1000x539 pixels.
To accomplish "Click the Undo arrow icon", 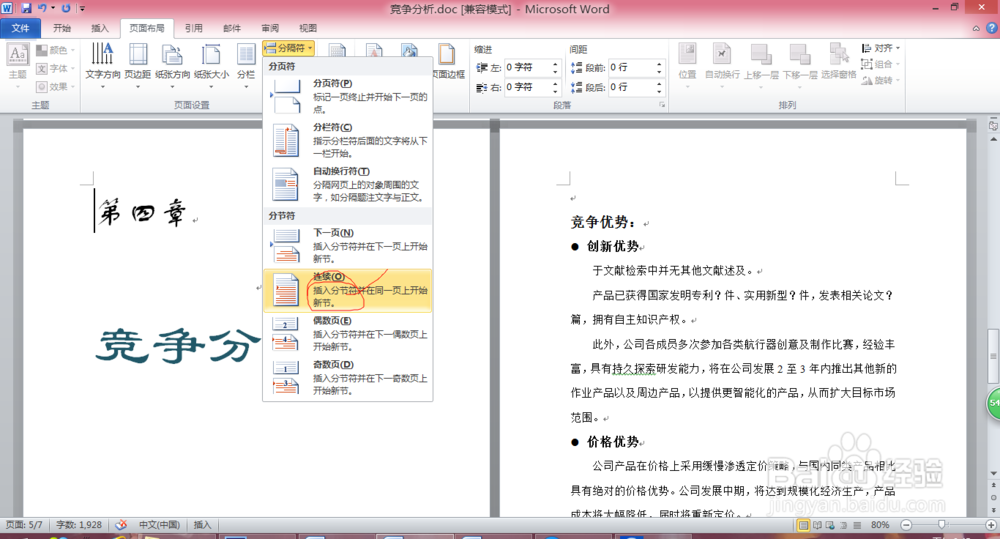I will point(43,8).
